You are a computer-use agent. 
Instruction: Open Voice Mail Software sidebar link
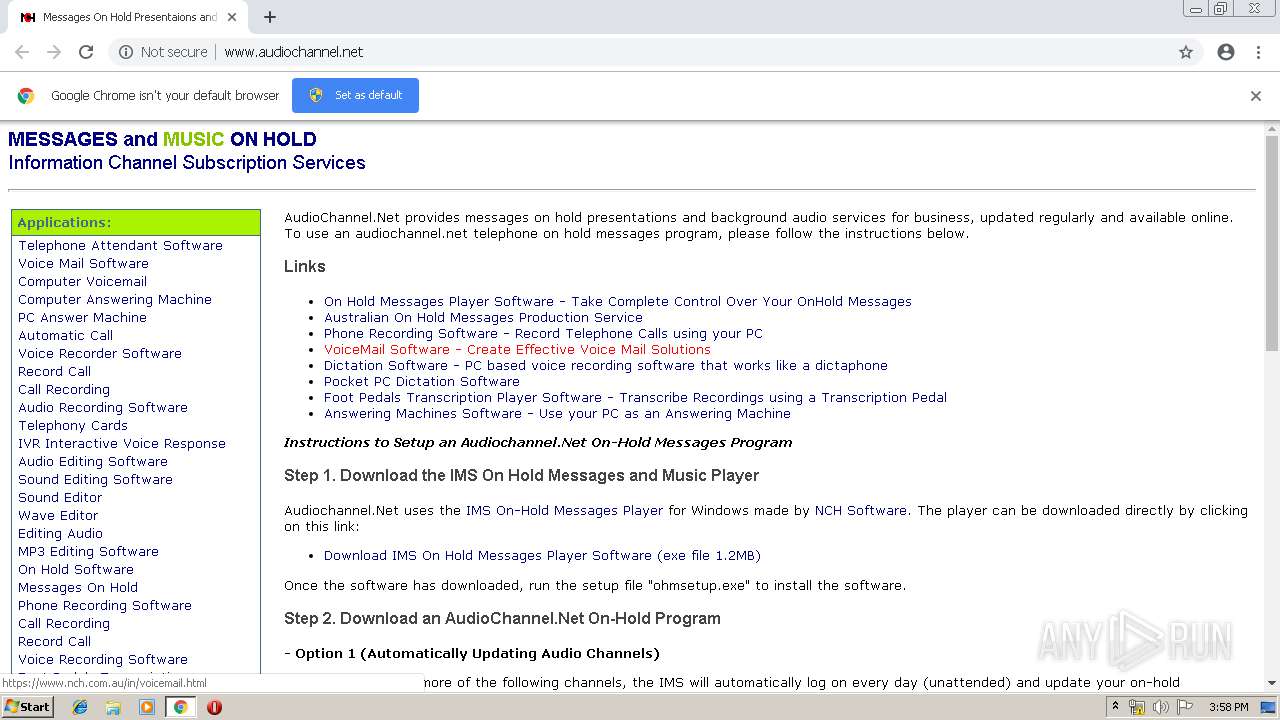(x=83, y=263)
